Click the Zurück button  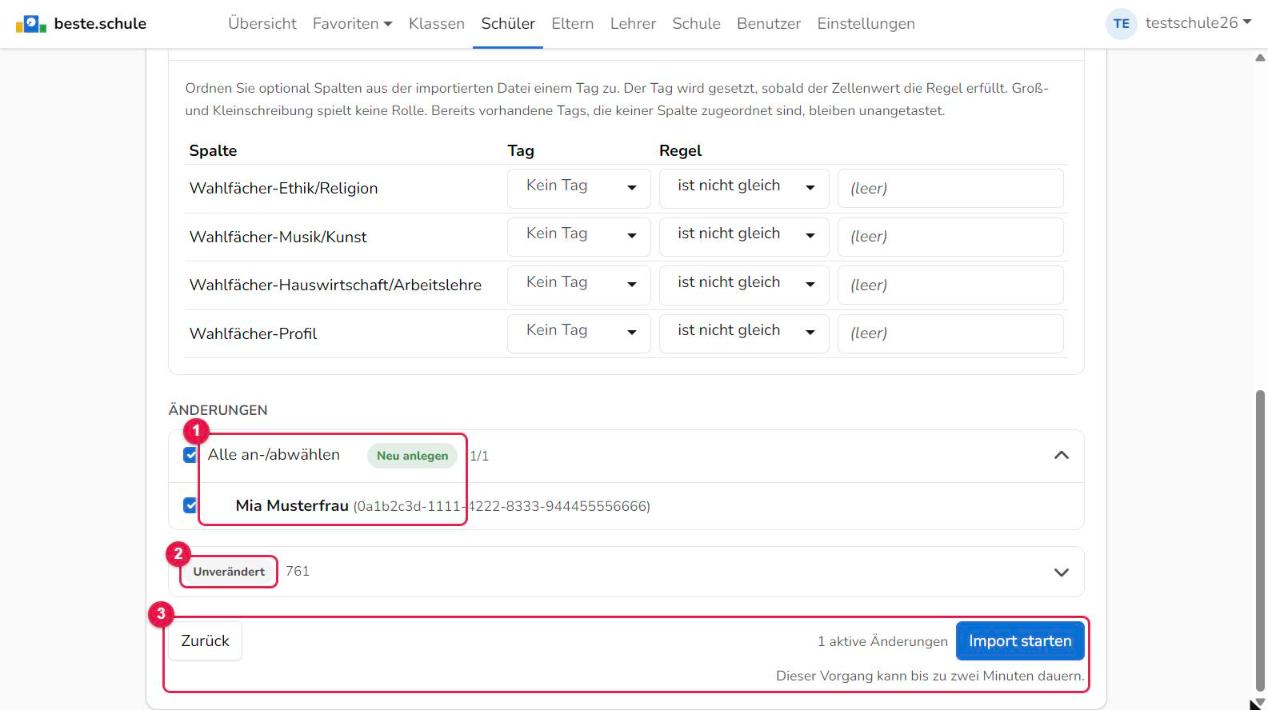point(205,641)
